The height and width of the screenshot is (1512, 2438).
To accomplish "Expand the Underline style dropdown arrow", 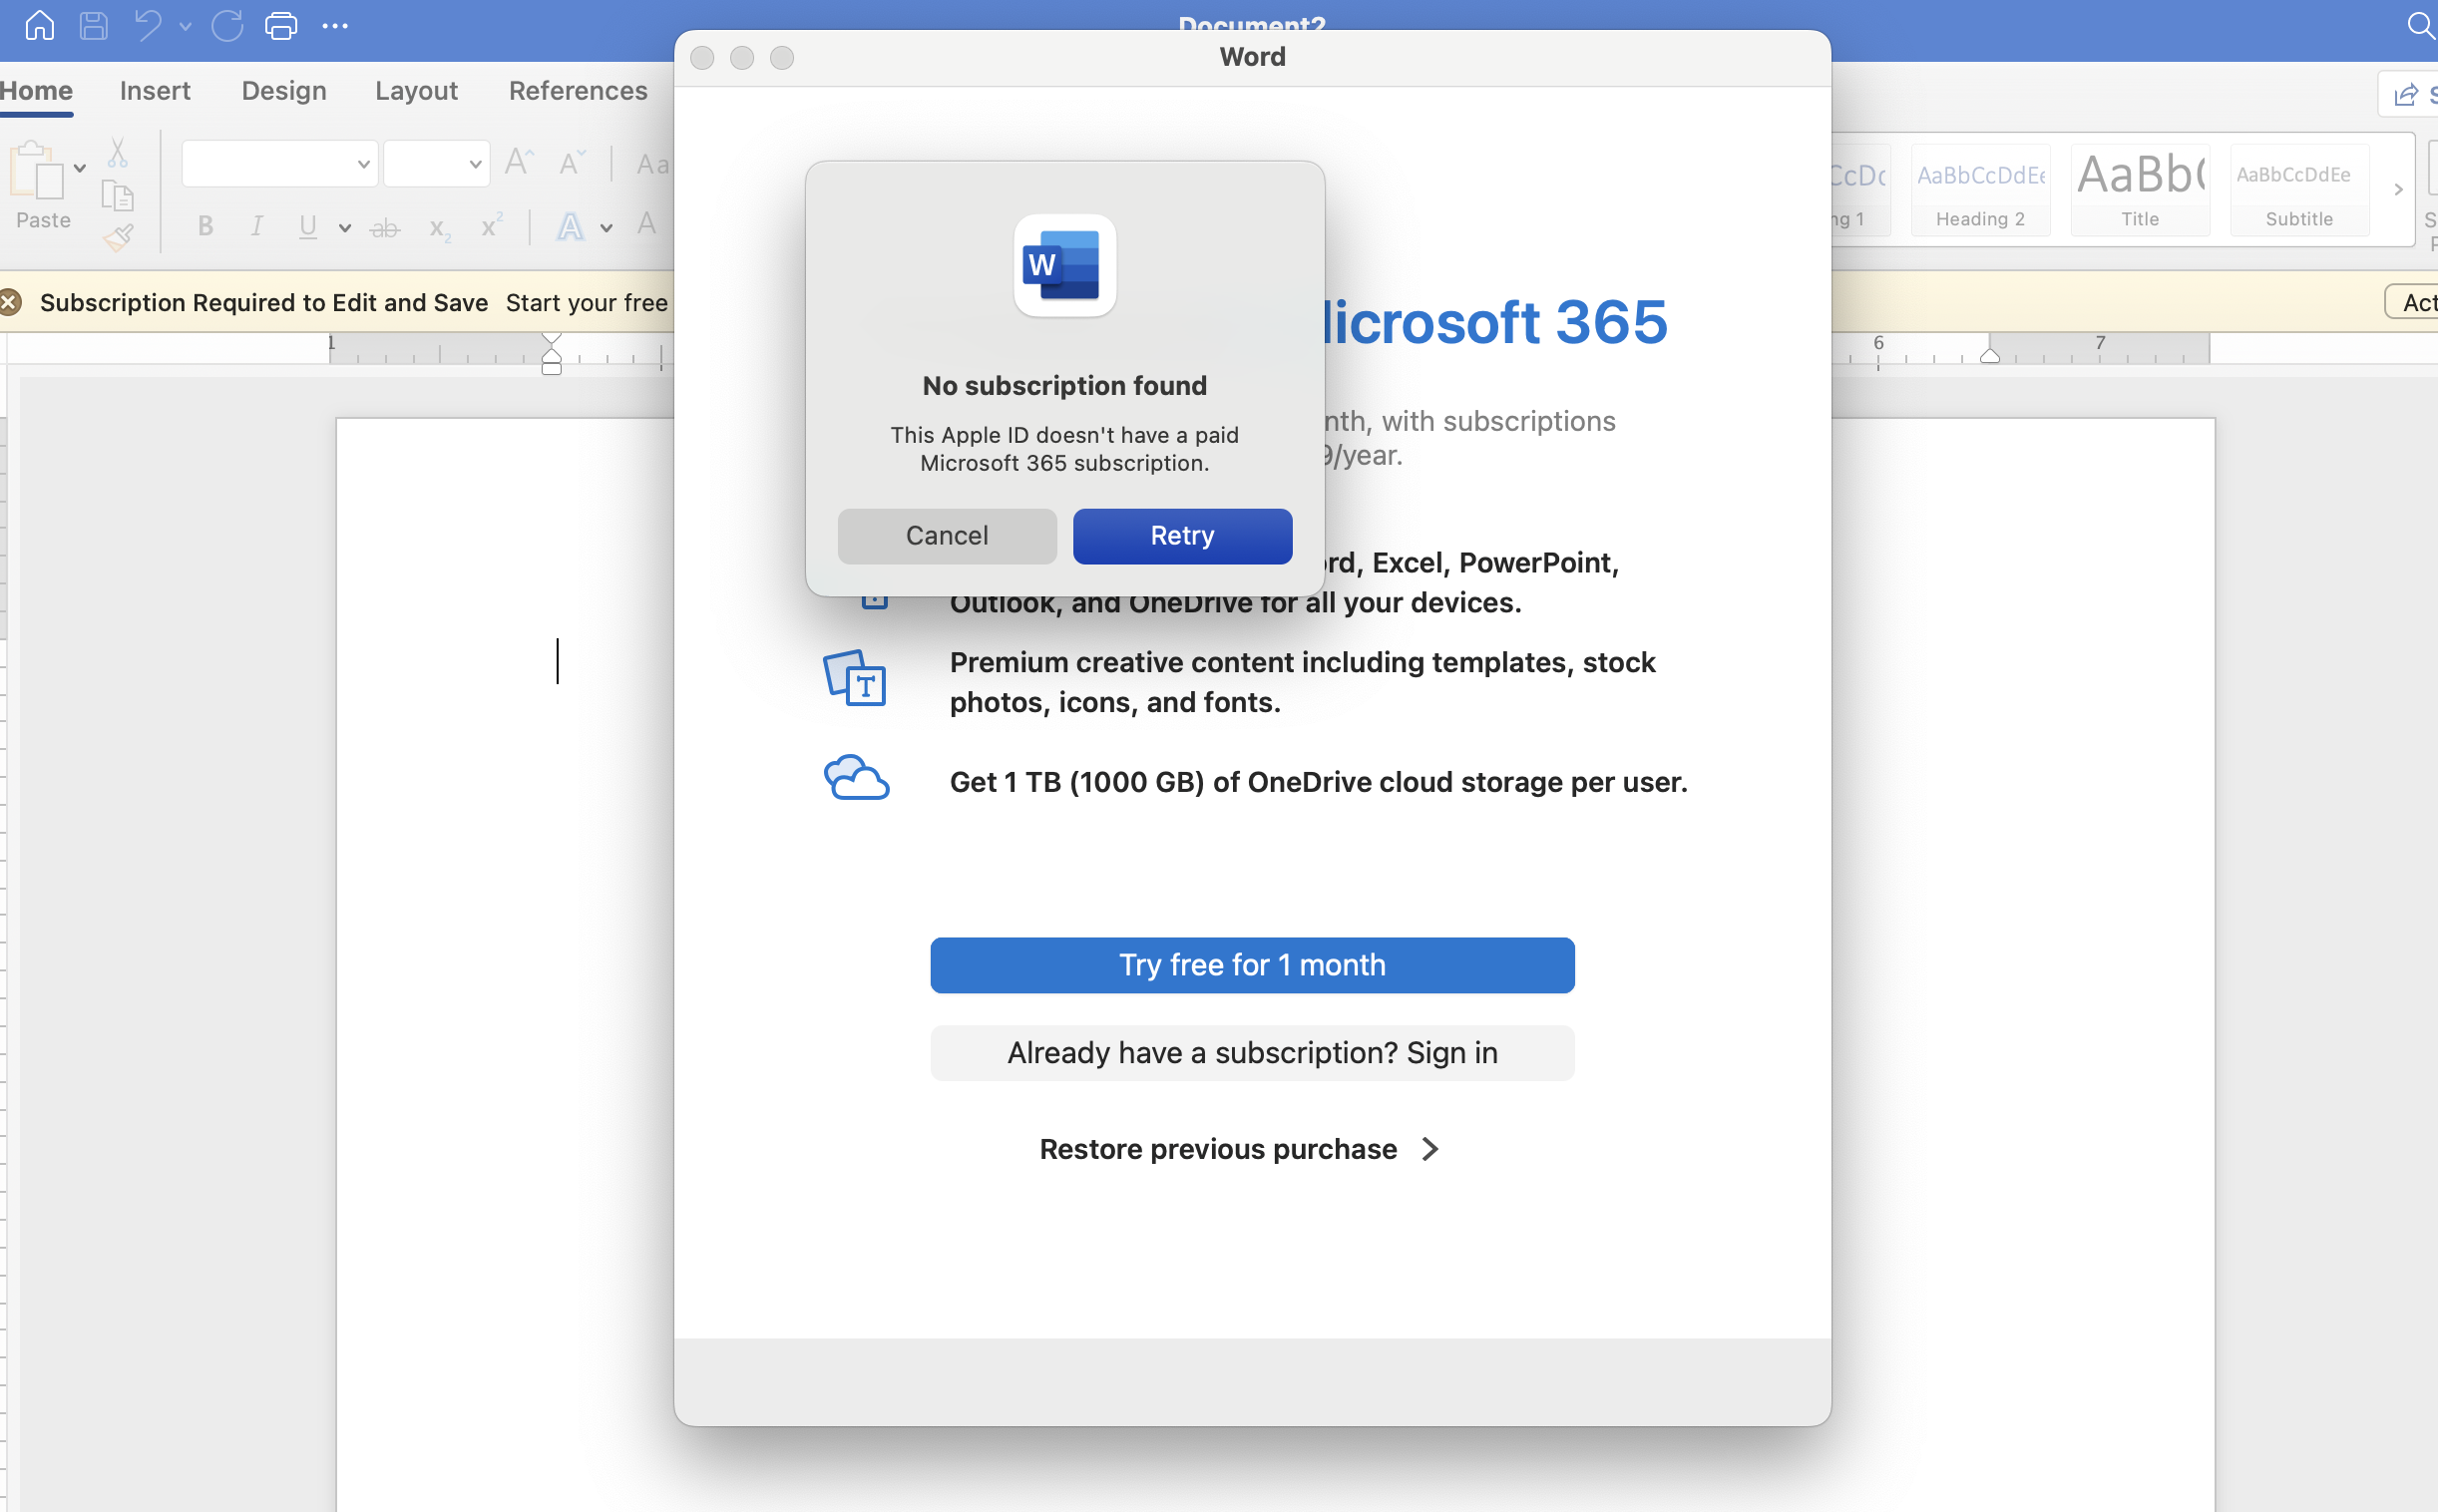I will point(345,229).
